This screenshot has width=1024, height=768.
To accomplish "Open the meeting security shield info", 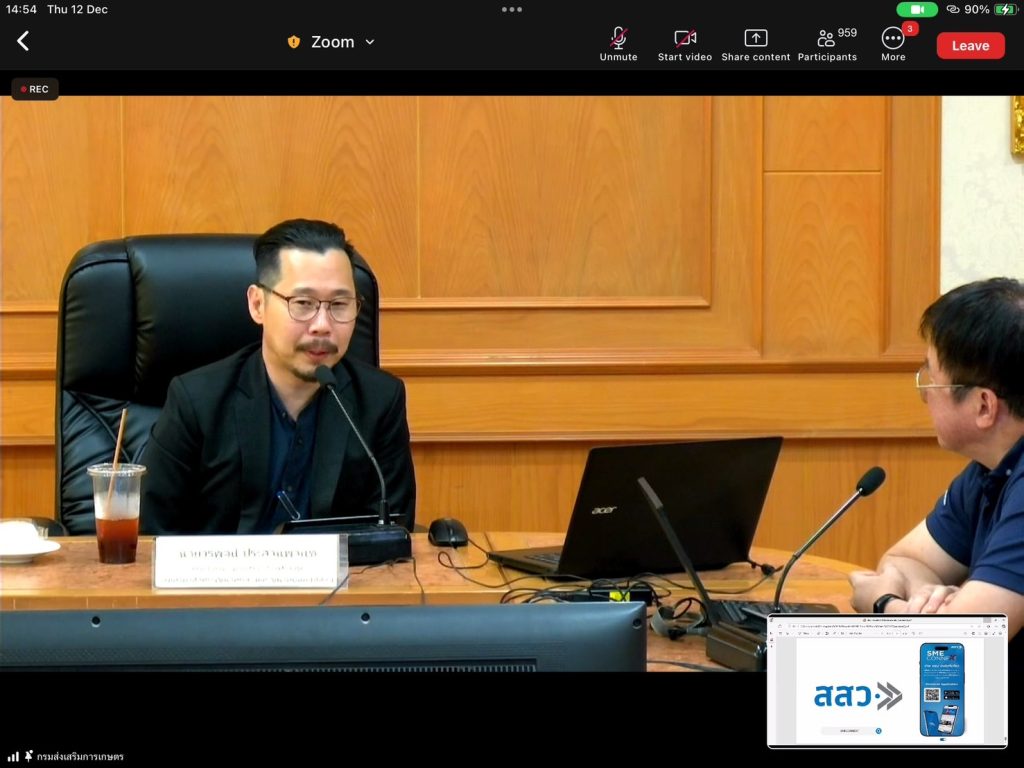I will click(293, 42).
